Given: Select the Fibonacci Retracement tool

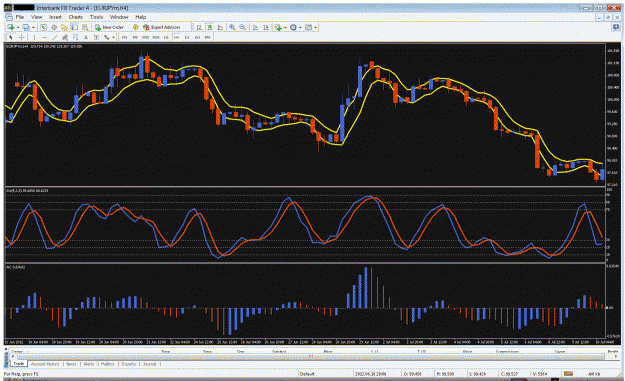Looking at the screenshot, I should coord(75,37).
